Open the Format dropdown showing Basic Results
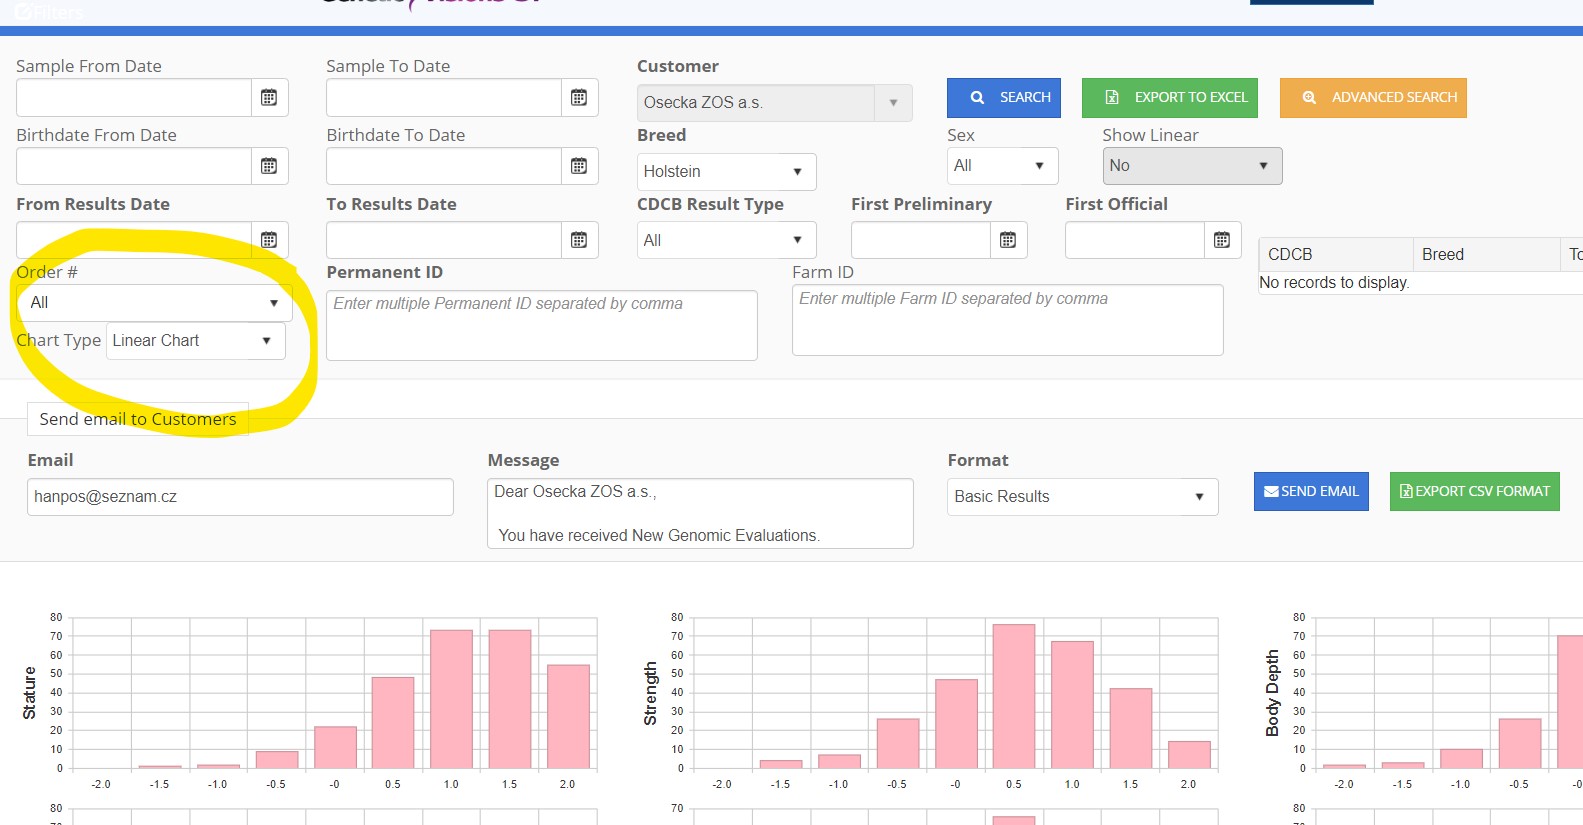1583x825 pixels. point(1083,497)
